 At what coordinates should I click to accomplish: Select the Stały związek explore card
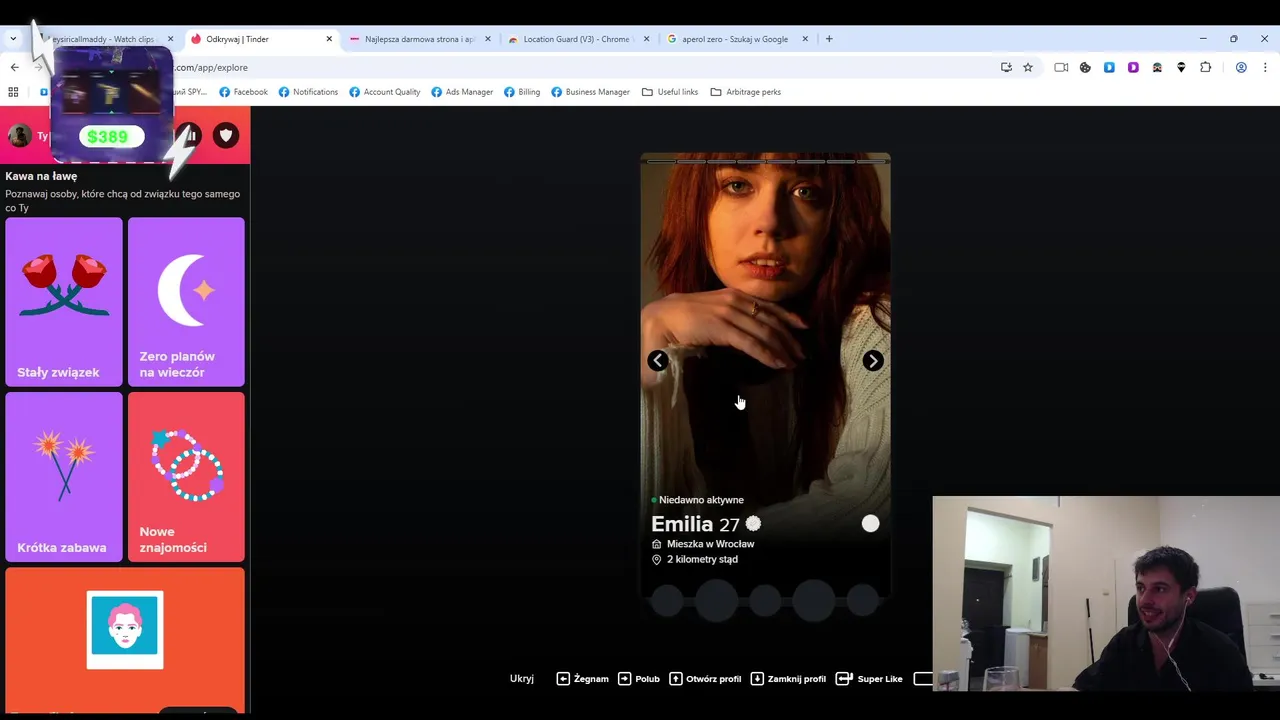click(64, 302)
